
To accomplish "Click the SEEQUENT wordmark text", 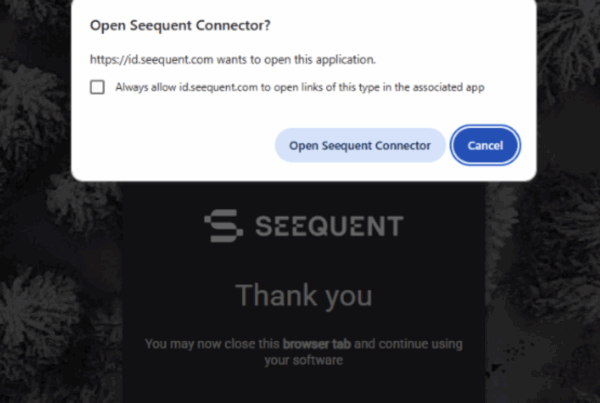I will [x=327, y=226].
